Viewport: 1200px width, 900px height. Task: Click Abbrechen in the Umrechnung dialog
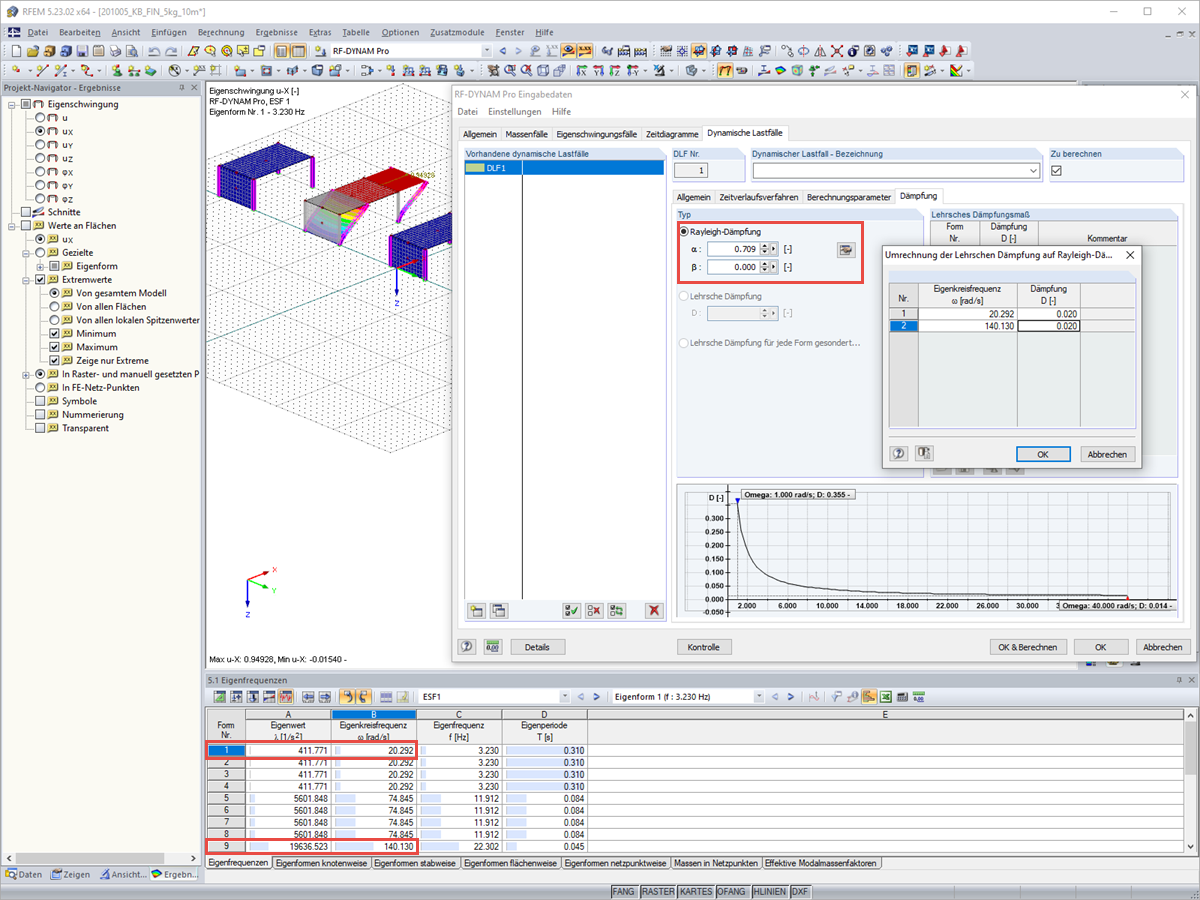(1107, 454)
